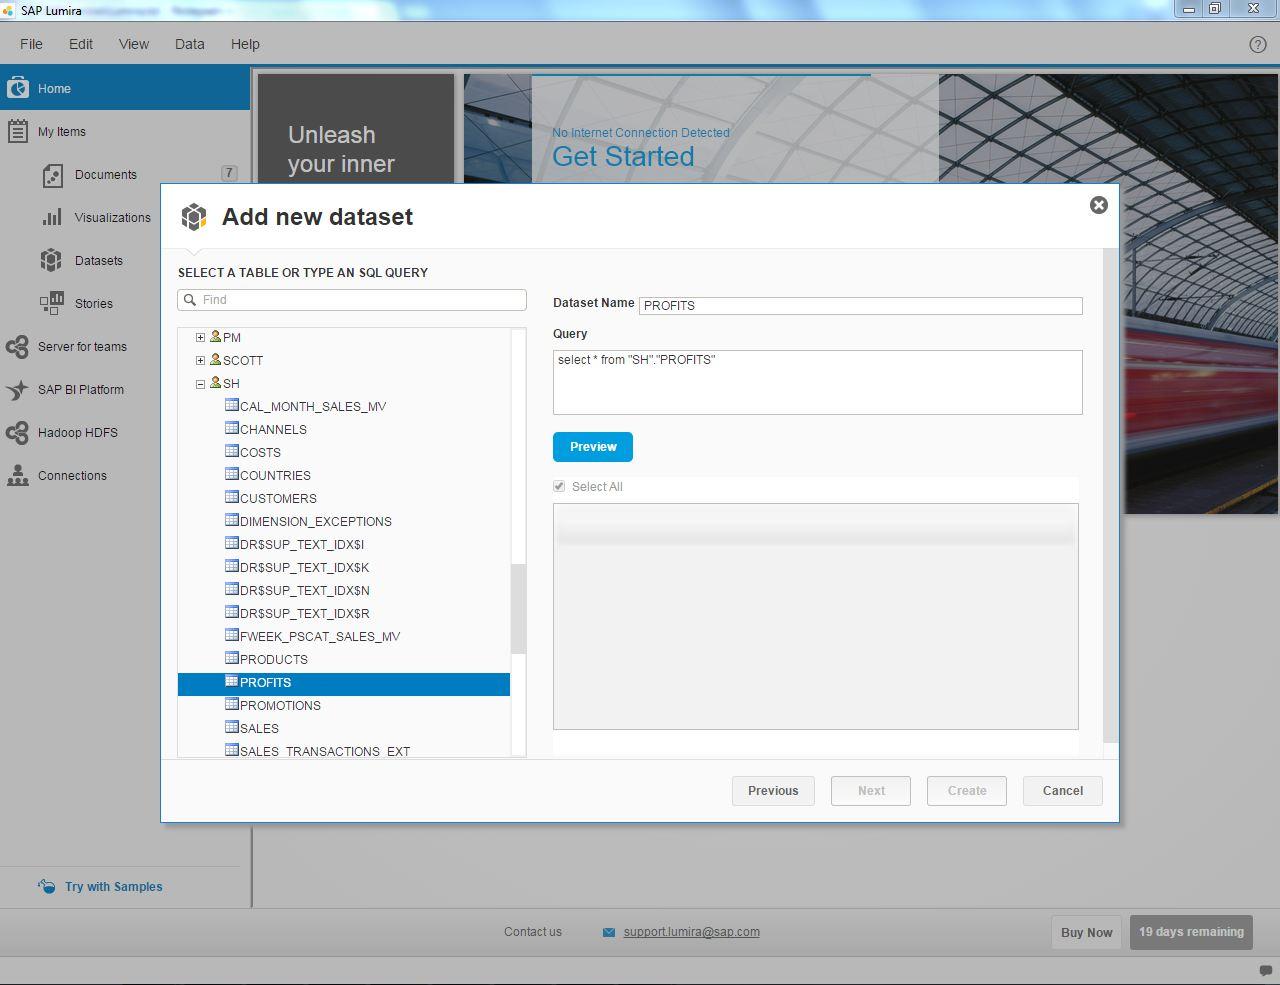The image size is (1280, 985).
Task: Click the Contact us text
Action: click(533, 932)
